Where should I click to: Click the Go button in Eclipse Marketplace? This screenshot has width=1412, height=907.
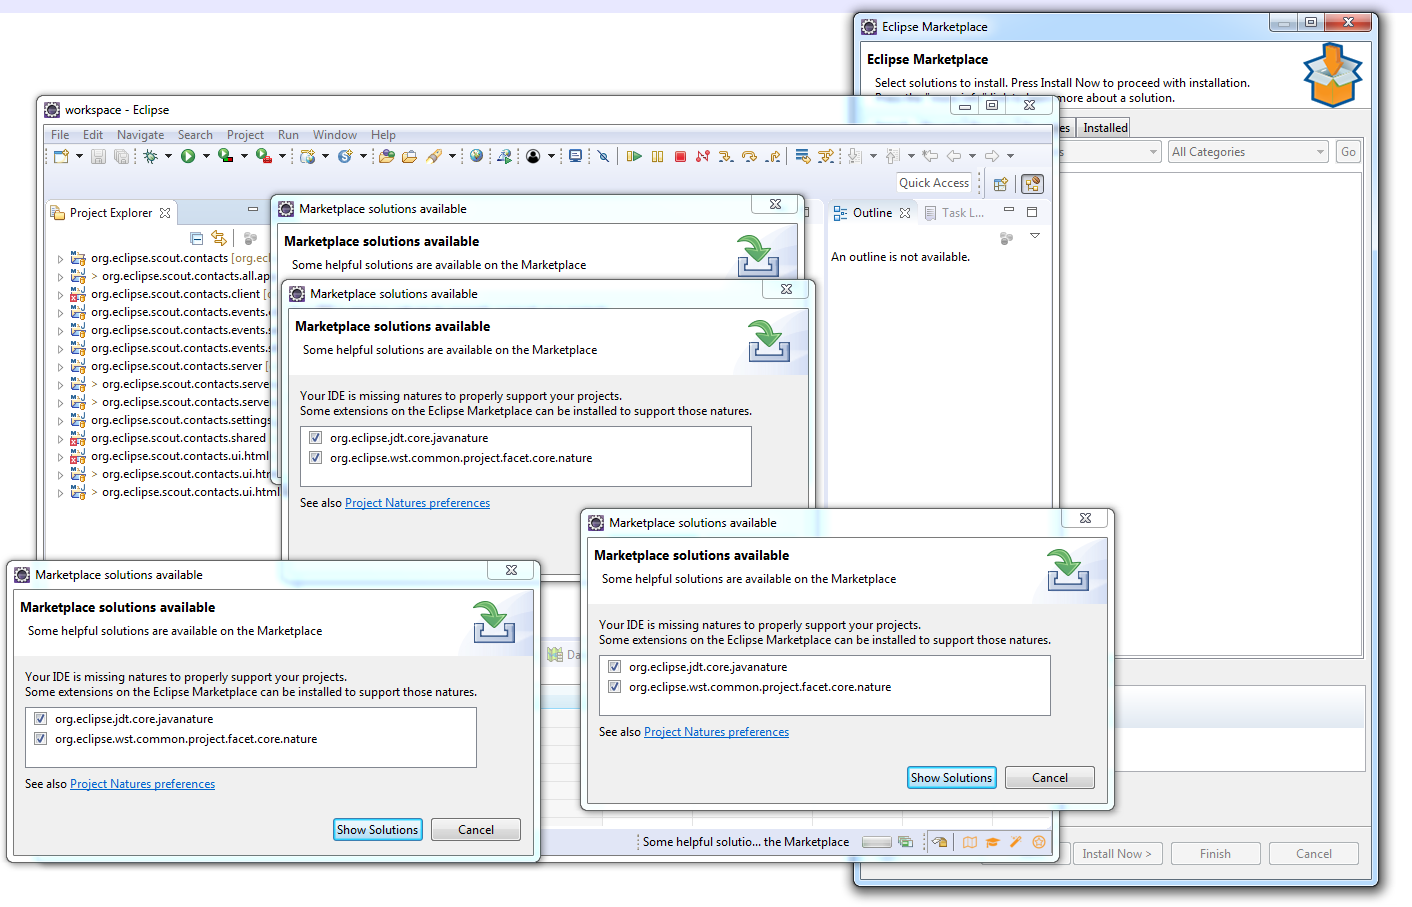(1348, 152)
